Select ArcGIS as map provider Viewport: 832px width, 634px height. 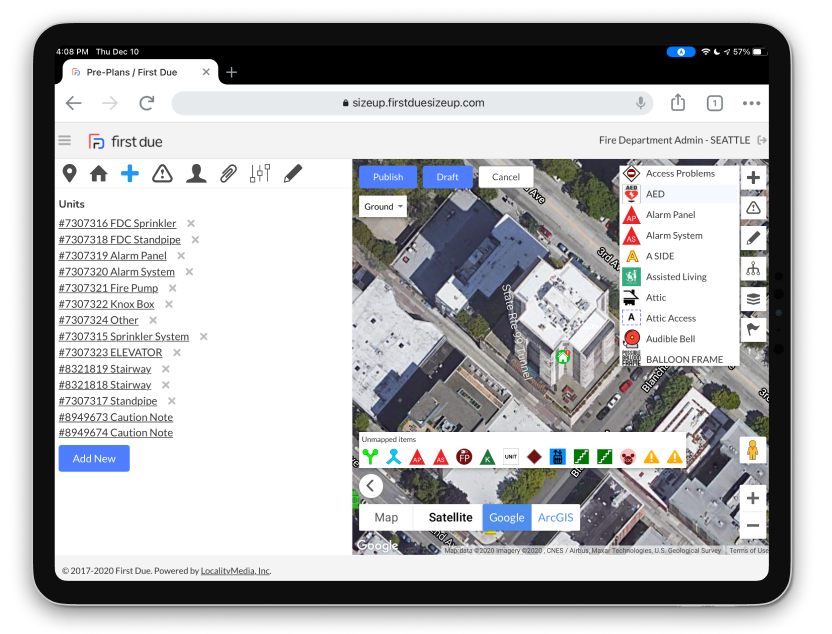click(x=556, y=517)
